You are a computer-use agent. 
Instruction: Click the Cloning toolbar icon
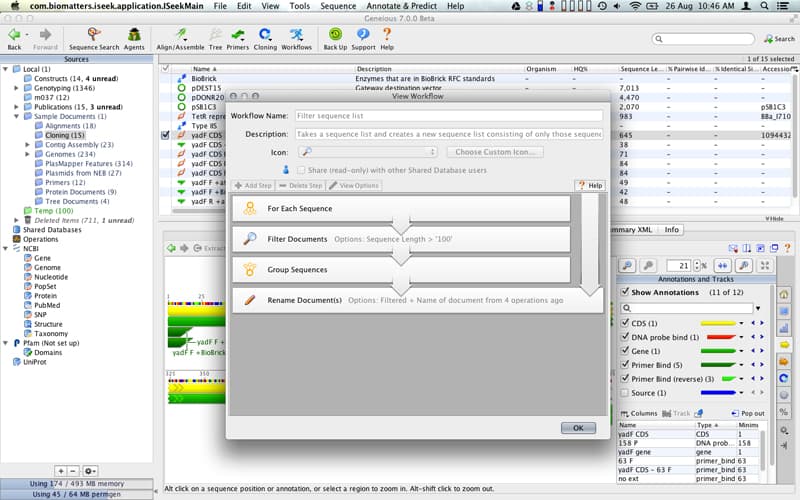[x=265, y=39]
